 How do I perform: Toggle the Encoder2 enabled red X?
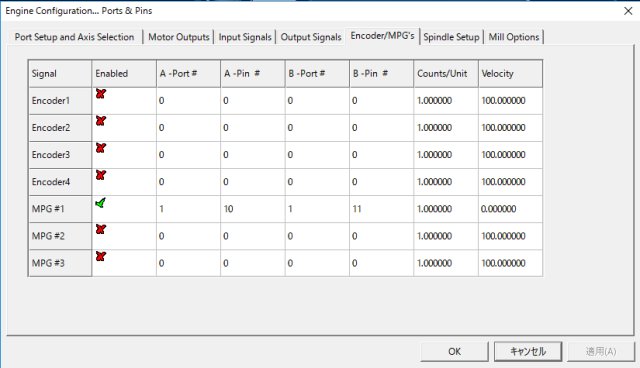[101, 121]
